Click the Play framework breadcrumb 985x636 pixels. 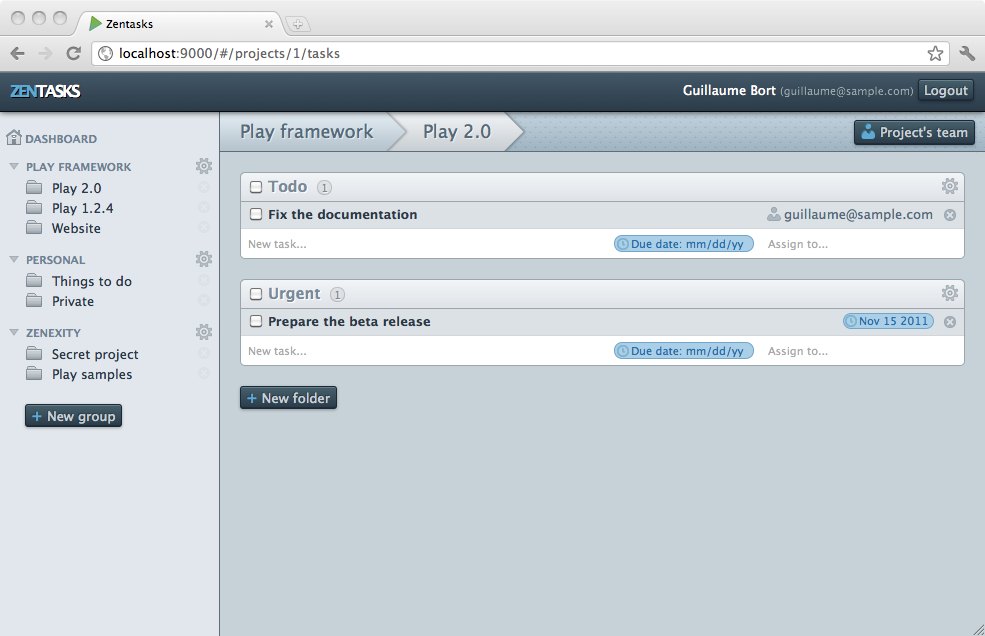(x=306, y=132)
